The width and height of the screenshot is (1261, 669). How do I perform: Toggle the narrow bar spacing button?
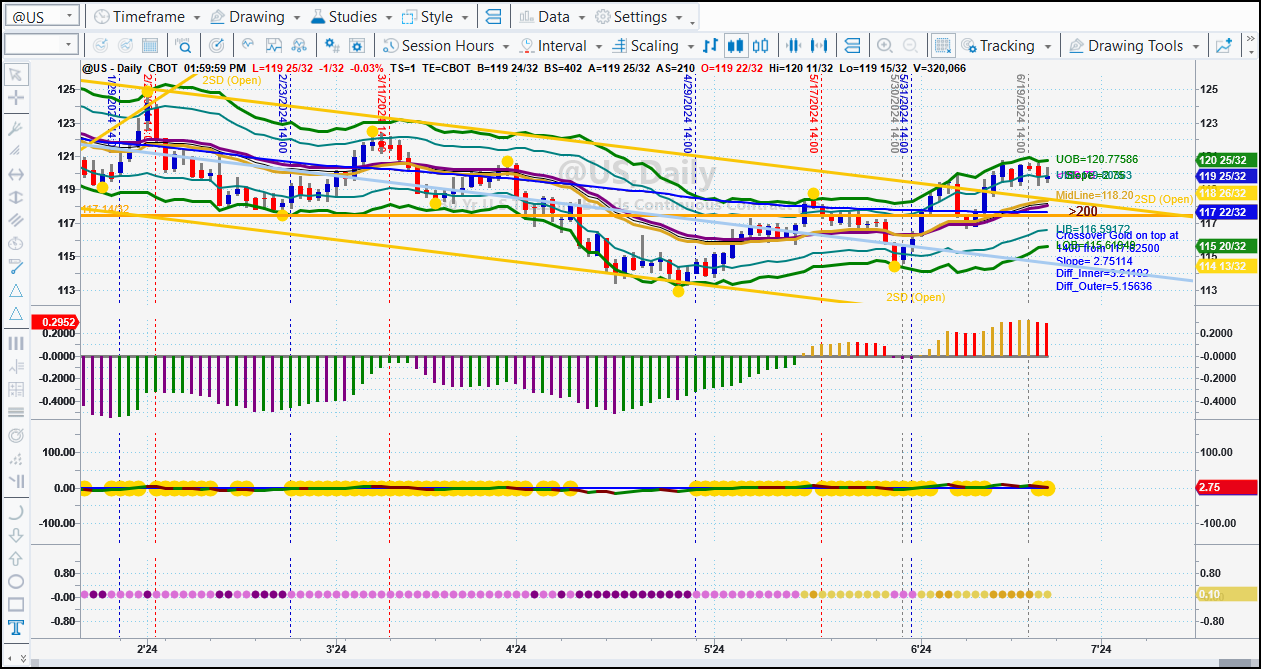coord(794,46)
